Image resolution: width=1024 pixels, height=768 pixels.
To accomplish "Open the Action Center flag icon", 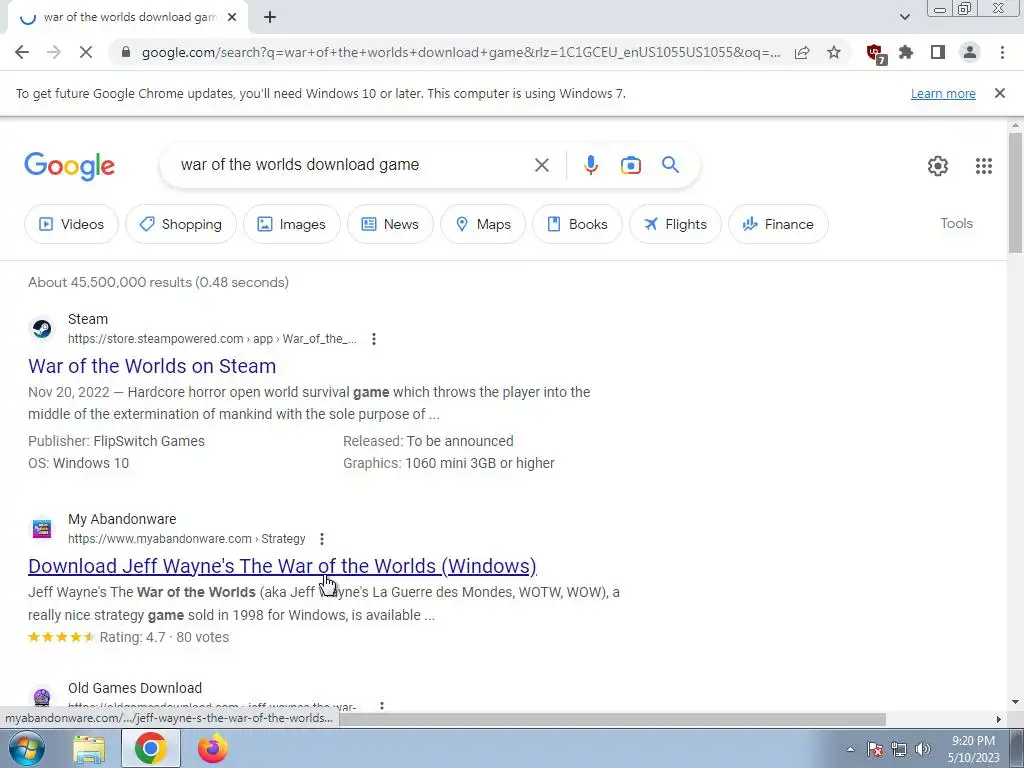I will tap(875, 749).
